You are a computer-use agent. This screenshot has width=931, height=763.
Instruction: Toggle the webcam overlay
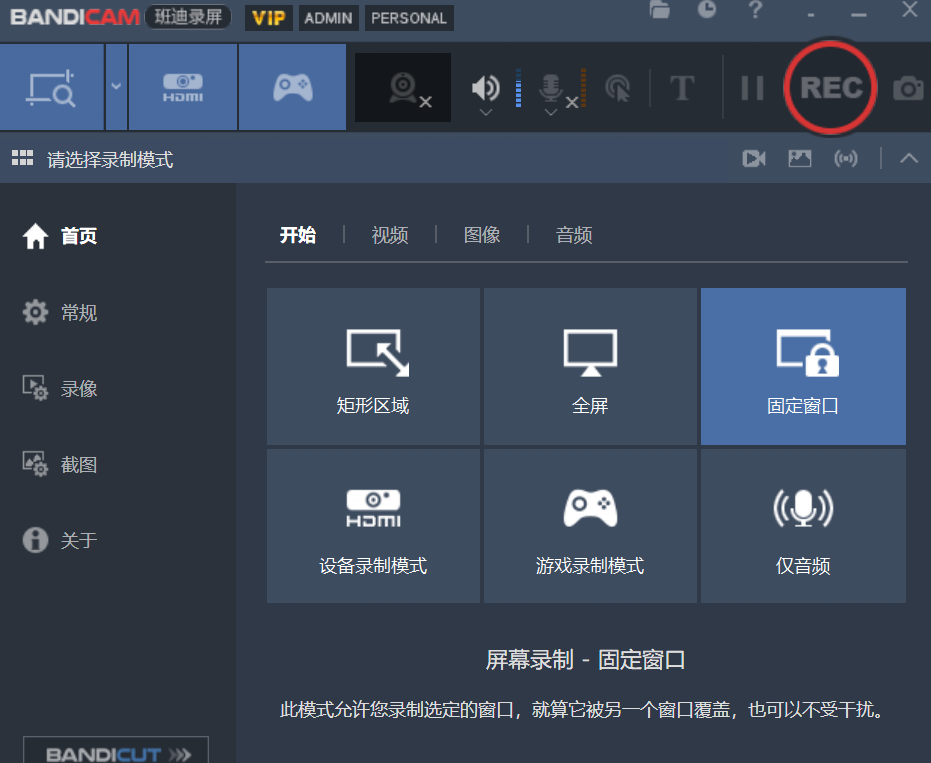pos(403,88)
